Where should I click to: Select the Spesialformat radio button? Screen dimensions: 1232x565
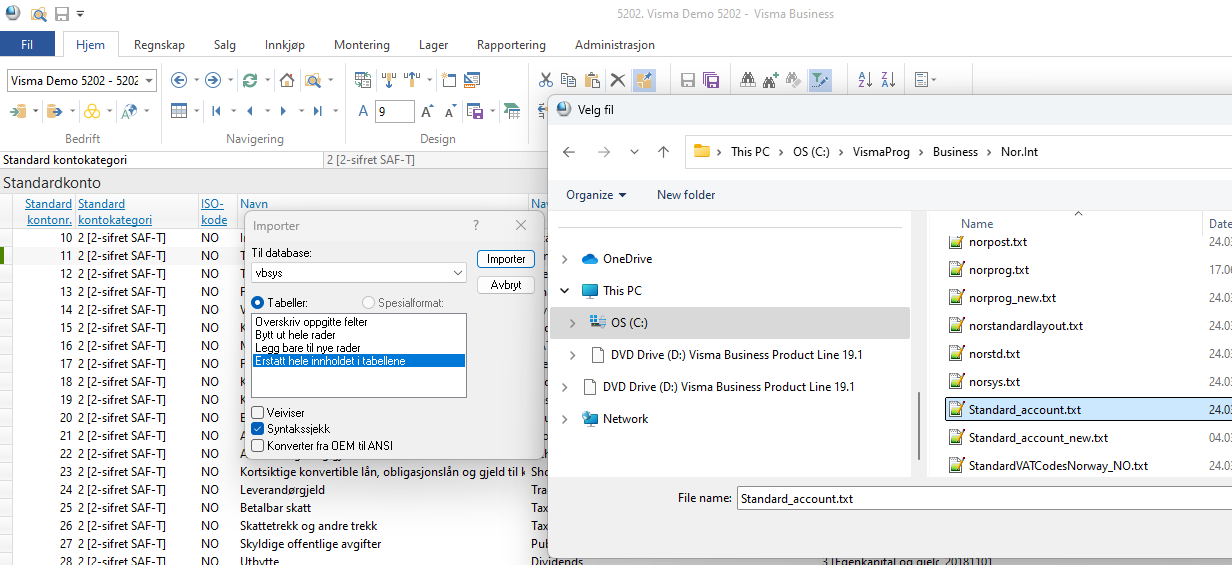[369, 302]
